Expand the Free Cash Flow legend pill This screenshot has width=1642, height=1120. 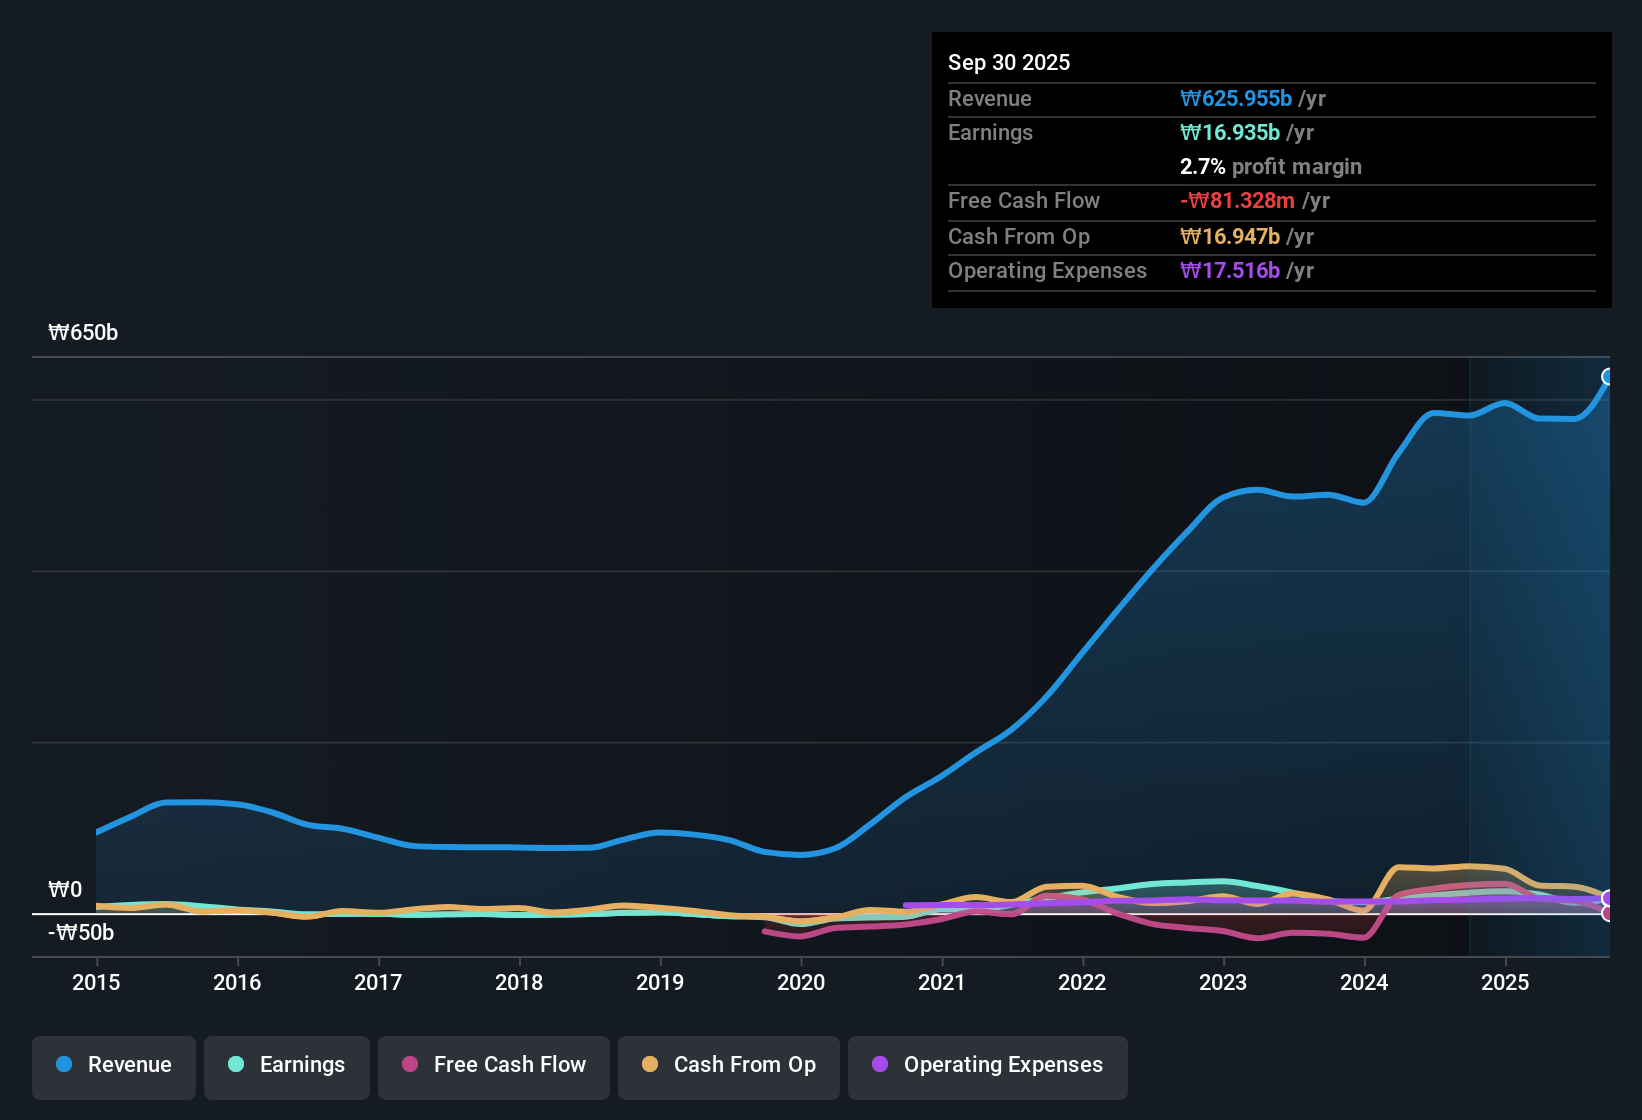click(x=493, y=1065)
